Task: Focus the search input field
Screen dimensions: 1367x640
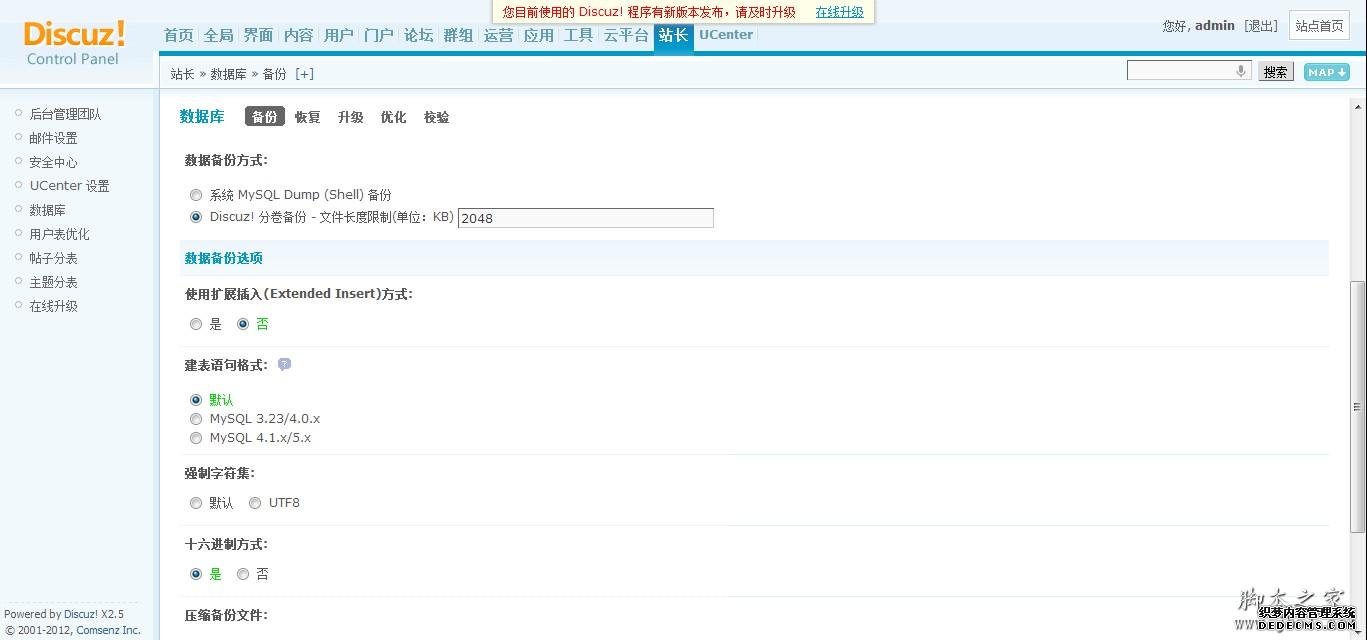Action: coord(1189,71)
